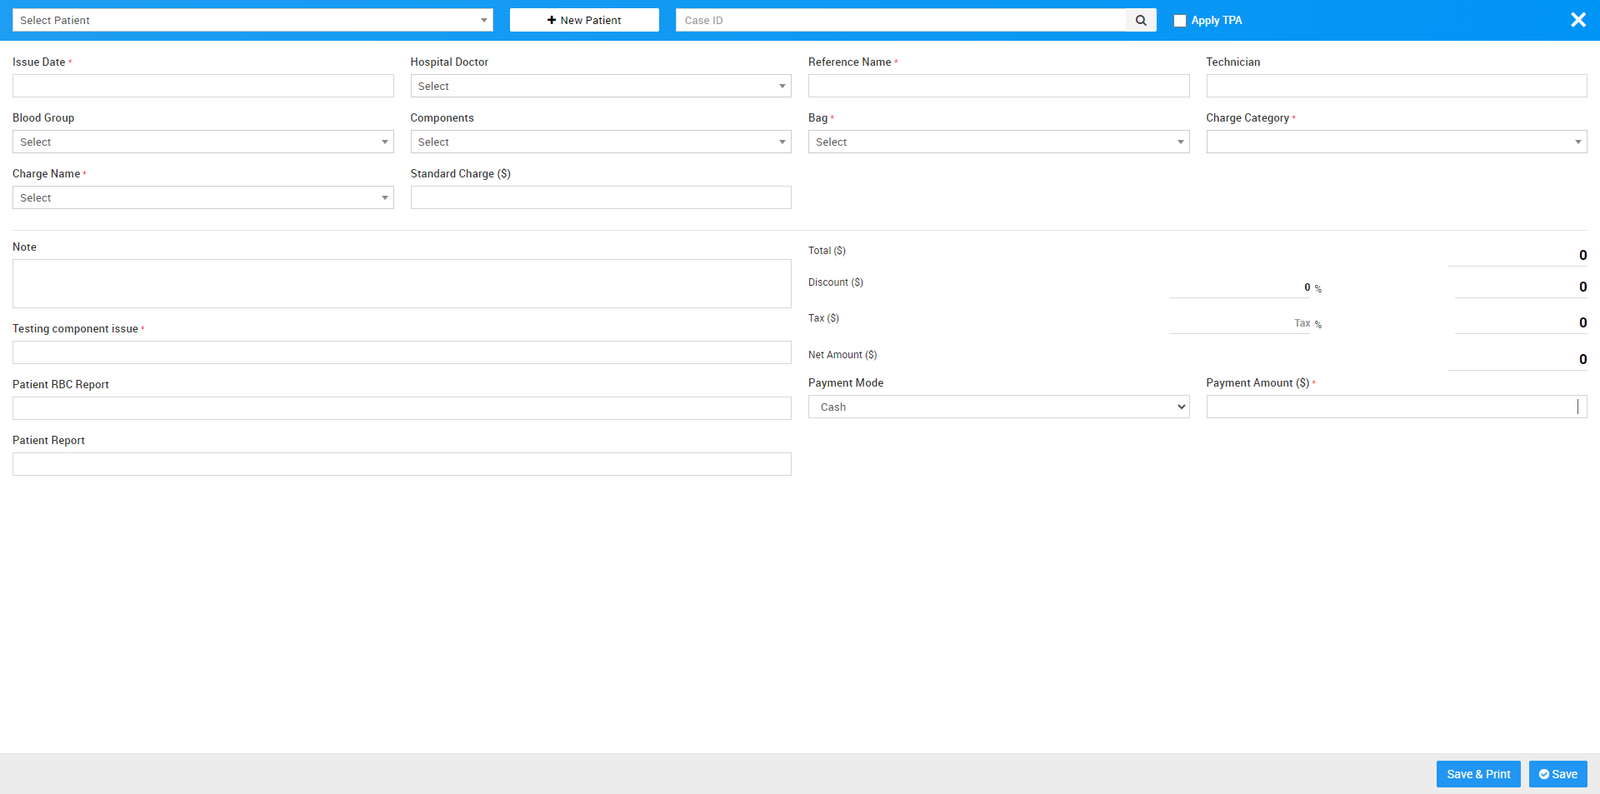Select the Technician text field
The image size is (1600, 794).
point(1396,86)
